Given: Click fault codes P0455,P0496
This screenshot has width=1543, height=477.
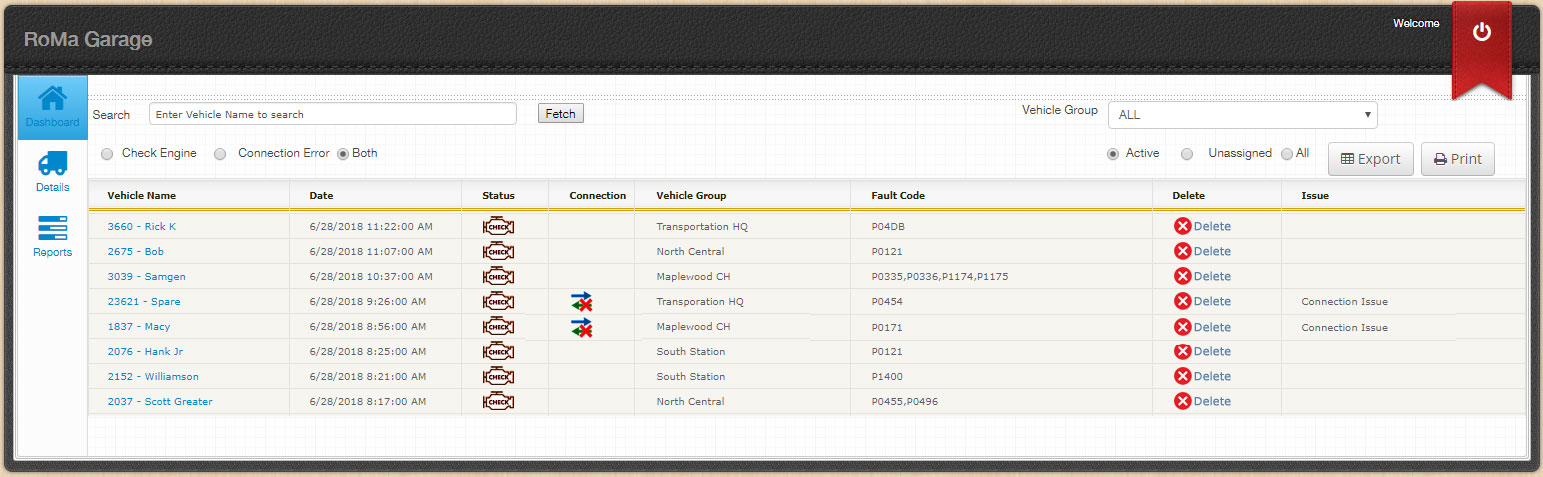Looking at the screenshot, I should pos(904,401).
